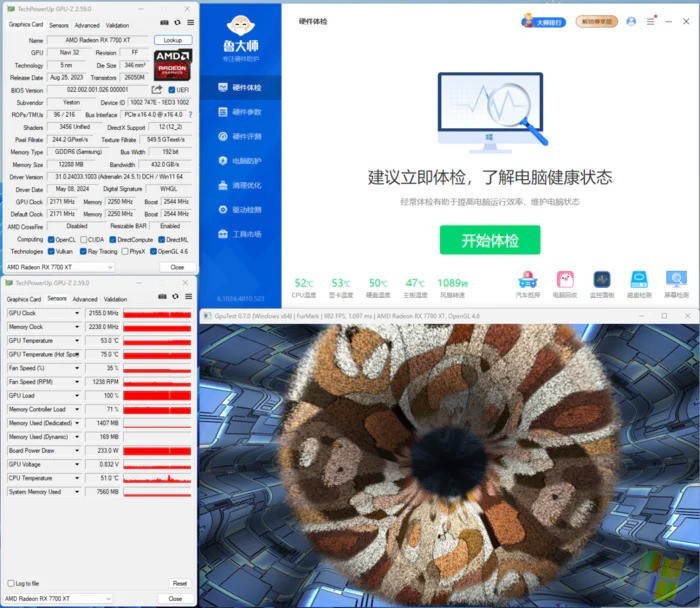Expand GPU Voltage sensor dropdown

(x=77, y=465)
